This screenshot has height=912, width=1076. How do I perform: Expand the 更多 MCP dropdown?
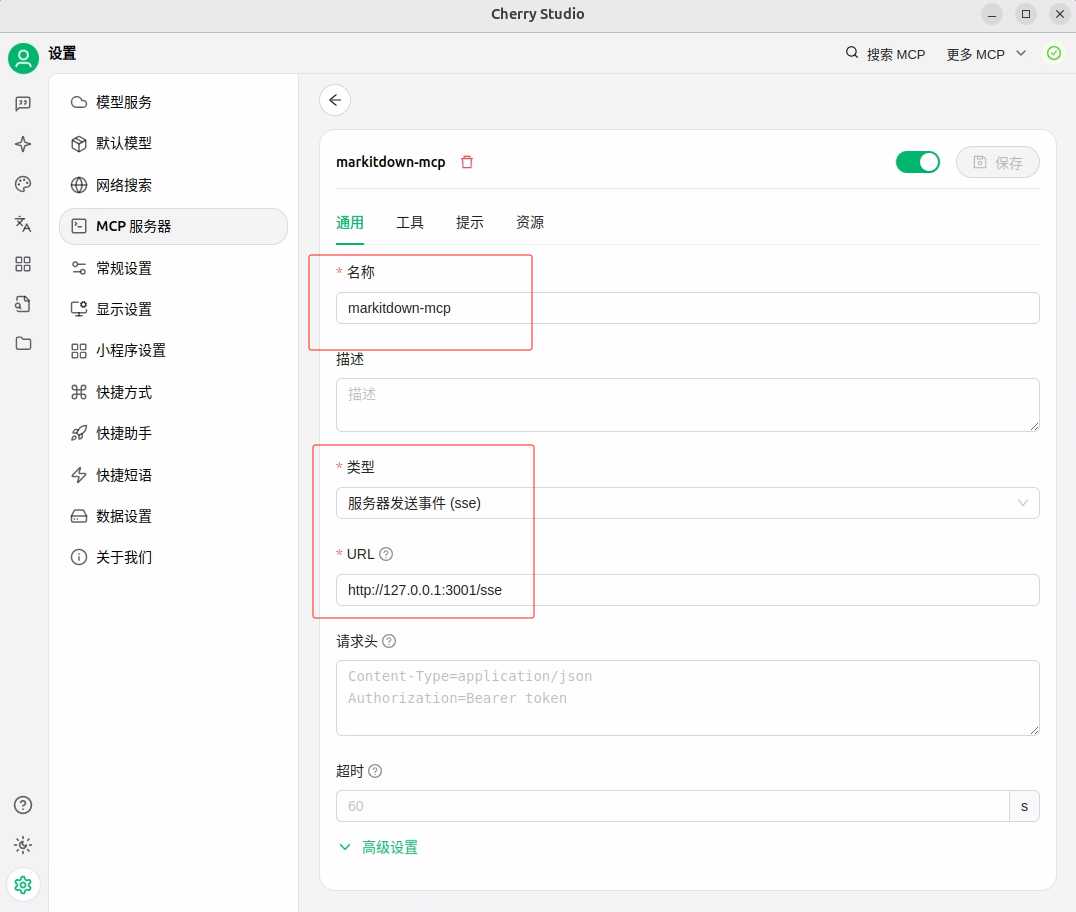[986, 54]
